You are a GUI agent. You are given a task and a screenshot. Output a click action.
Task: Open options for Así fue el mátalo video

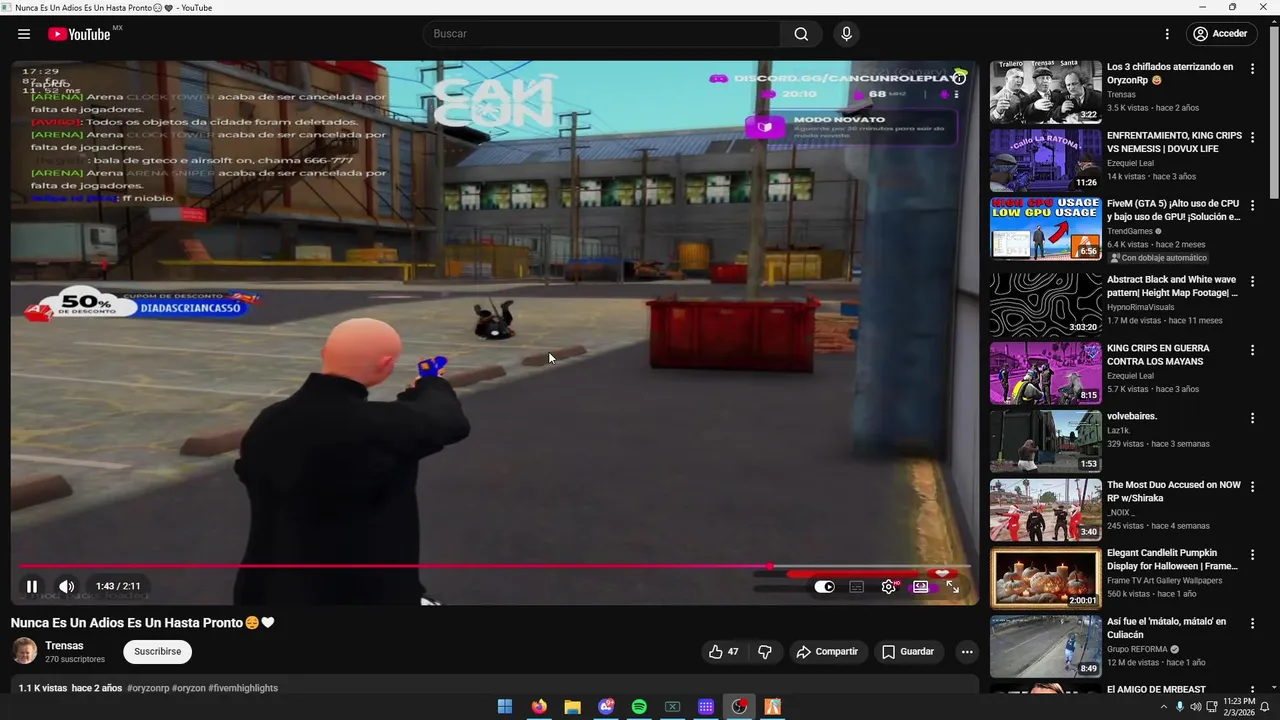click(x=1252, y=623)
